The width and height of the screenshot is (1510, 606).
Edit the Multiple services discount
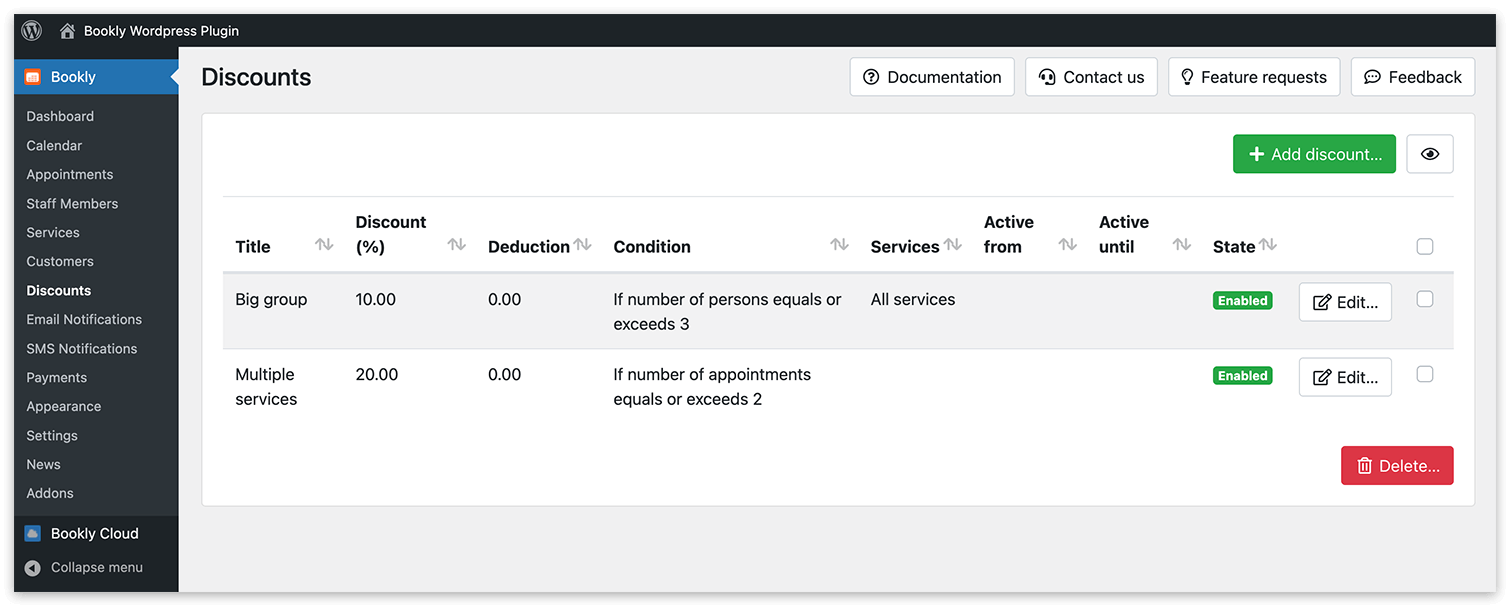[1345, 377]
